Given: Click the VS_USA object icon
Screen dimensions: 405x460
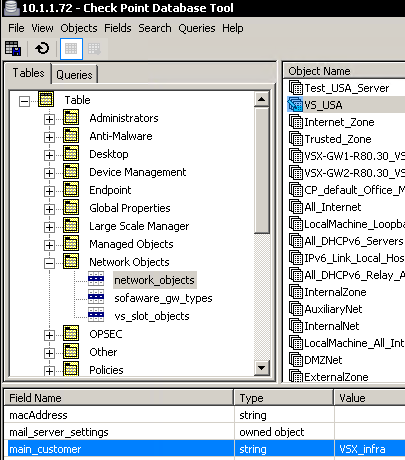Looking at the screenshot, I should click(295, 105).
